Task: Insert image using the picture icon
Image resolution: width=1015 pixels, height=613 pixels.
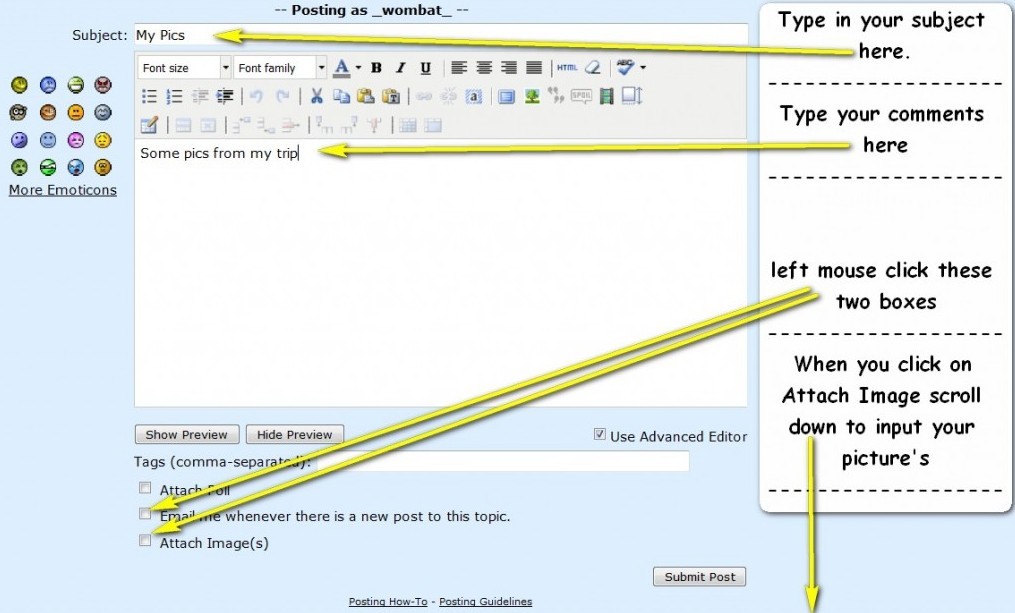Action: [532, 97]
